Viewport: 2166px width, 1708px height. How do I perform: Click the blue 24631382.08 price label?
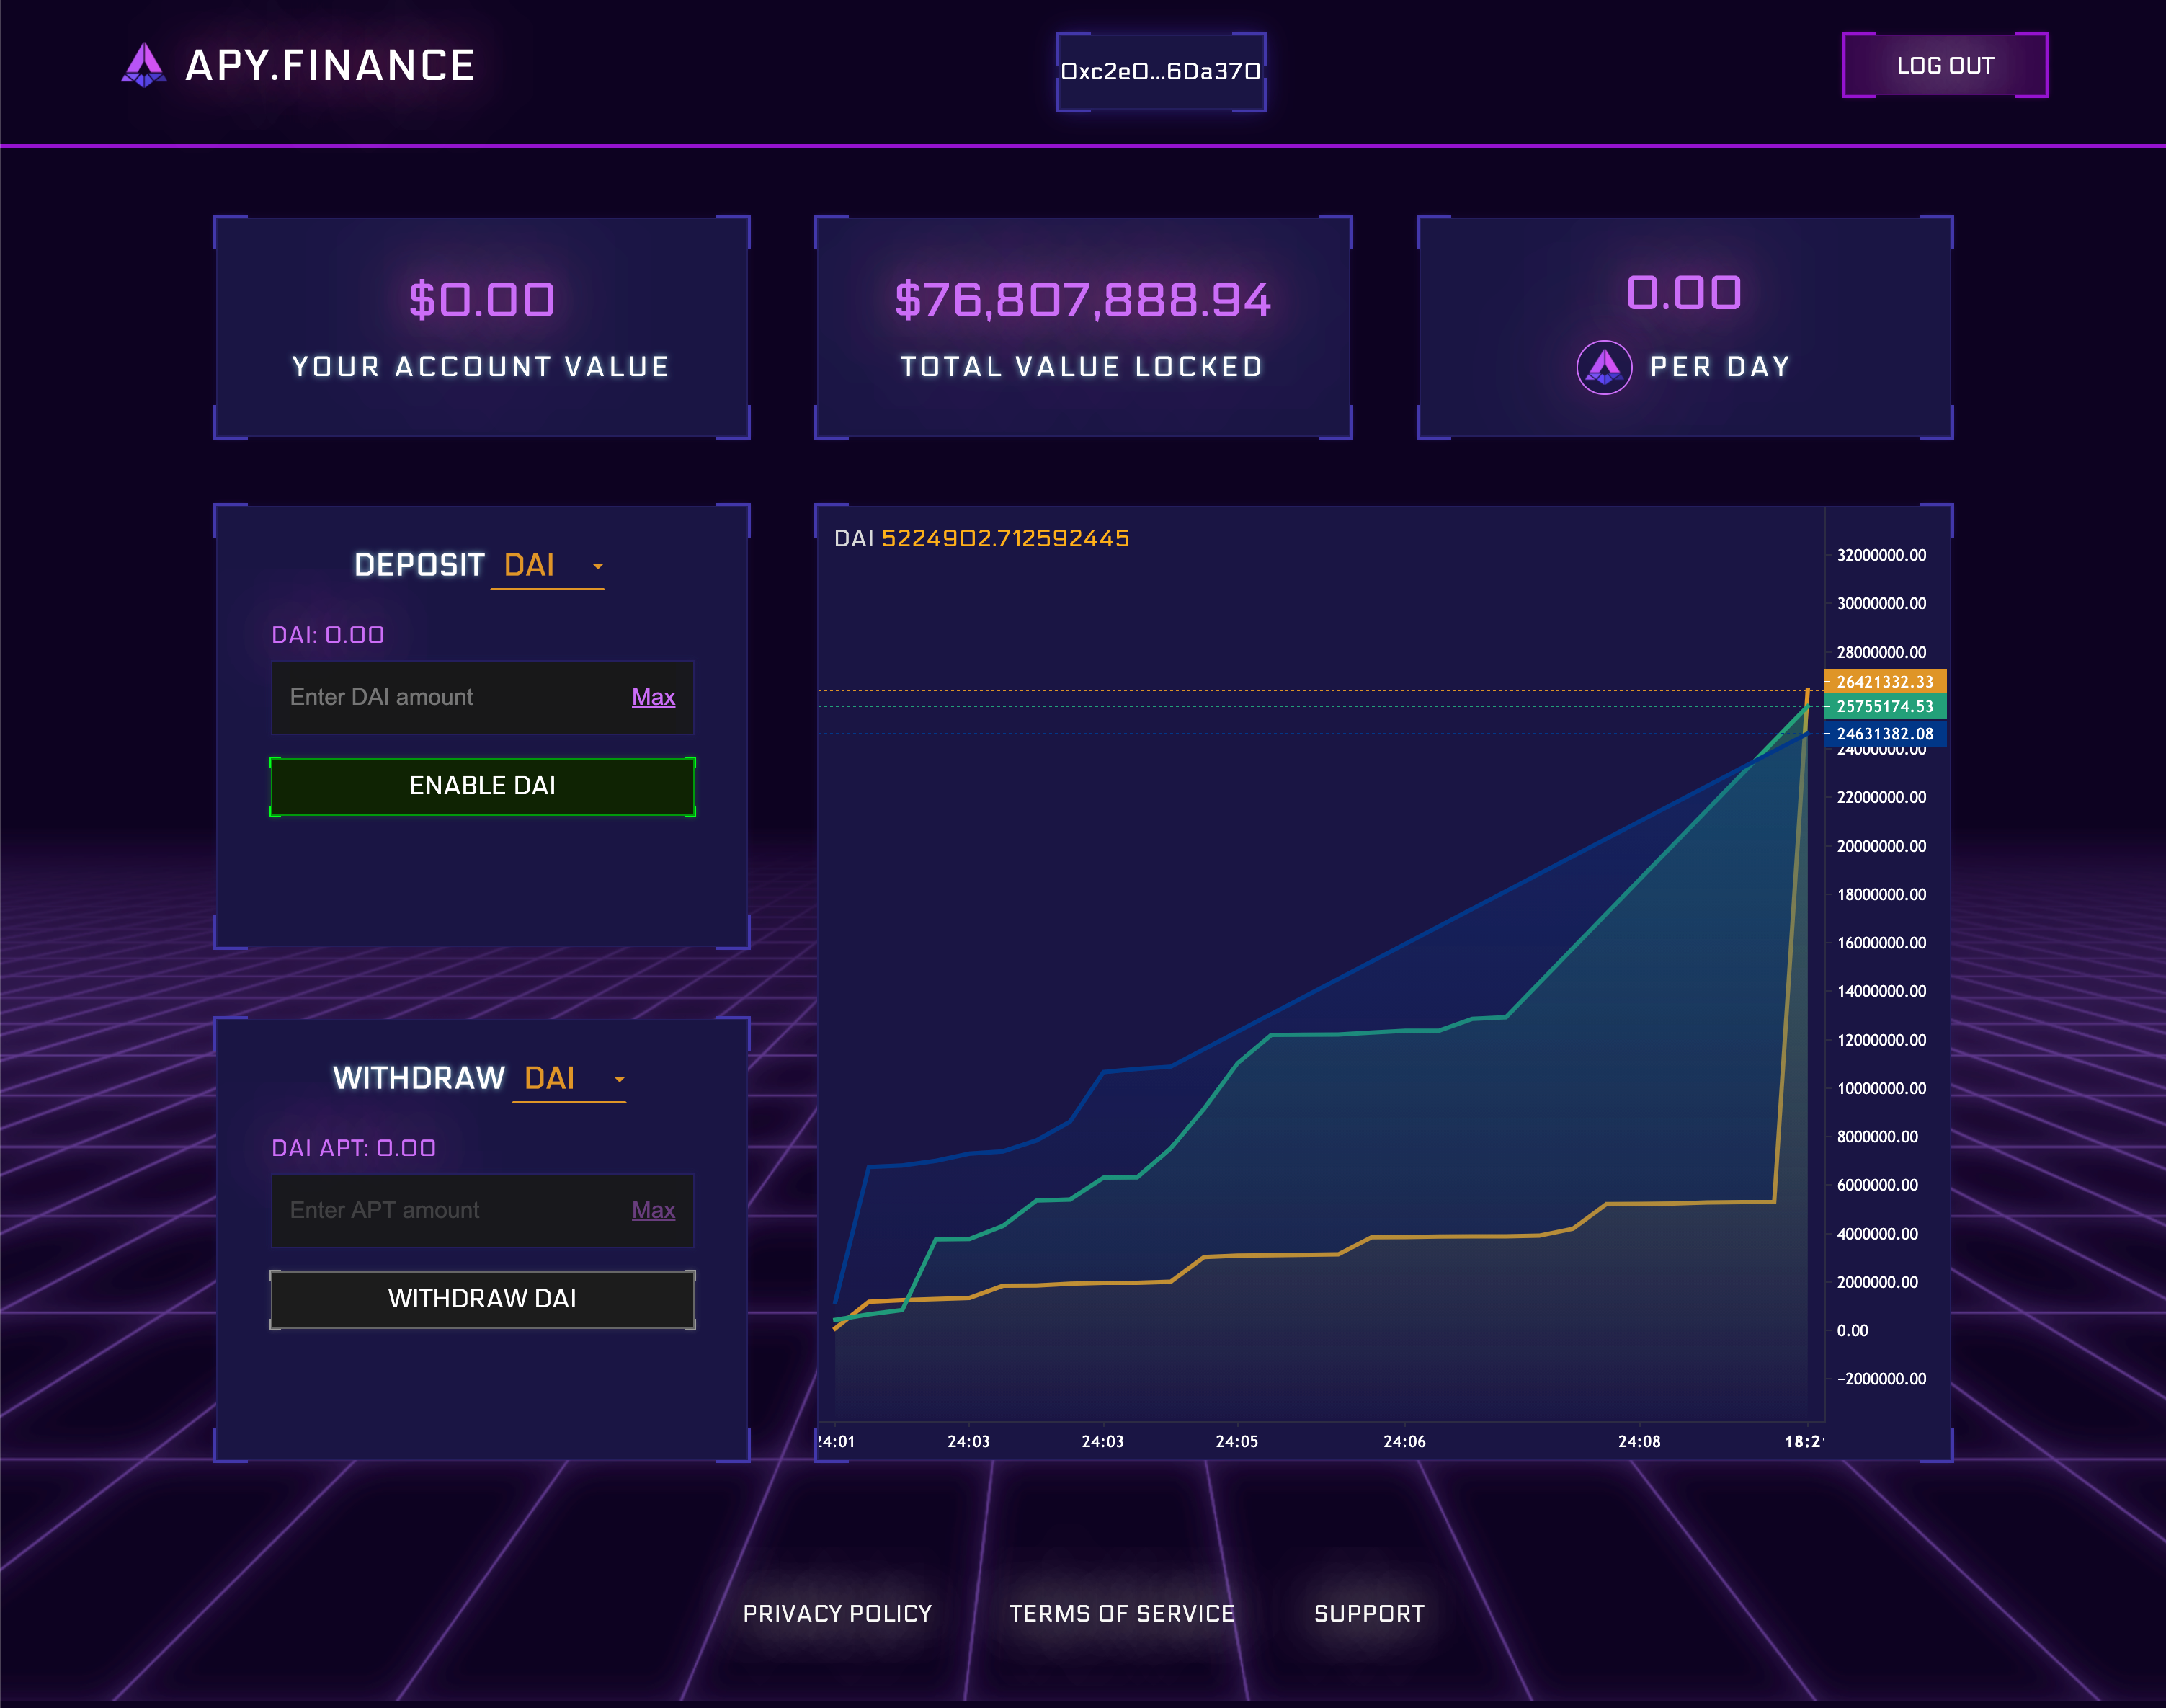click(x=1884, y=733)
